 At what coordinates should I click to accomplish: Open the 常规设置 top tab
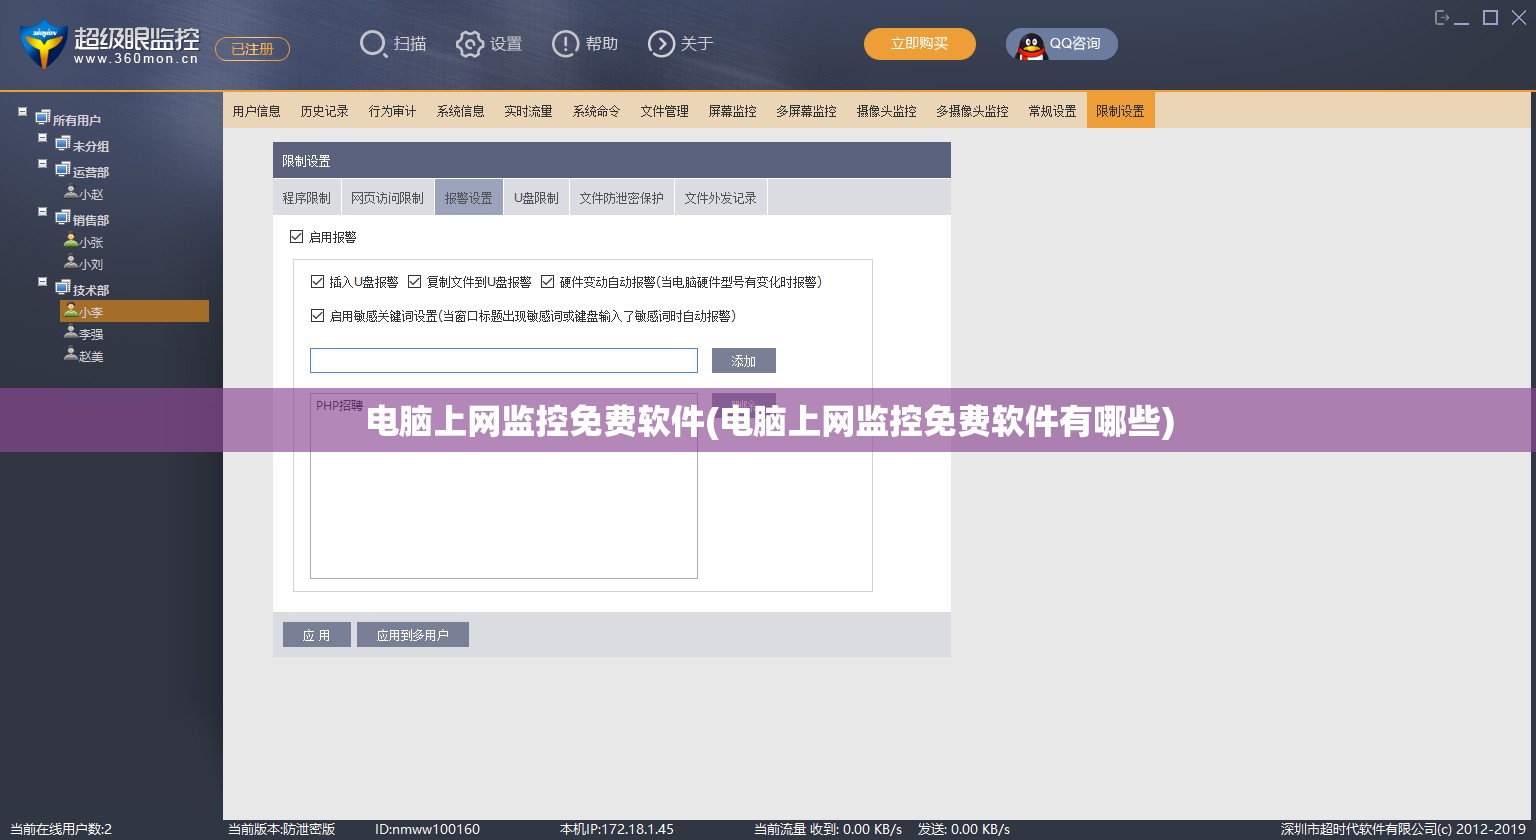pos(1053,111)
